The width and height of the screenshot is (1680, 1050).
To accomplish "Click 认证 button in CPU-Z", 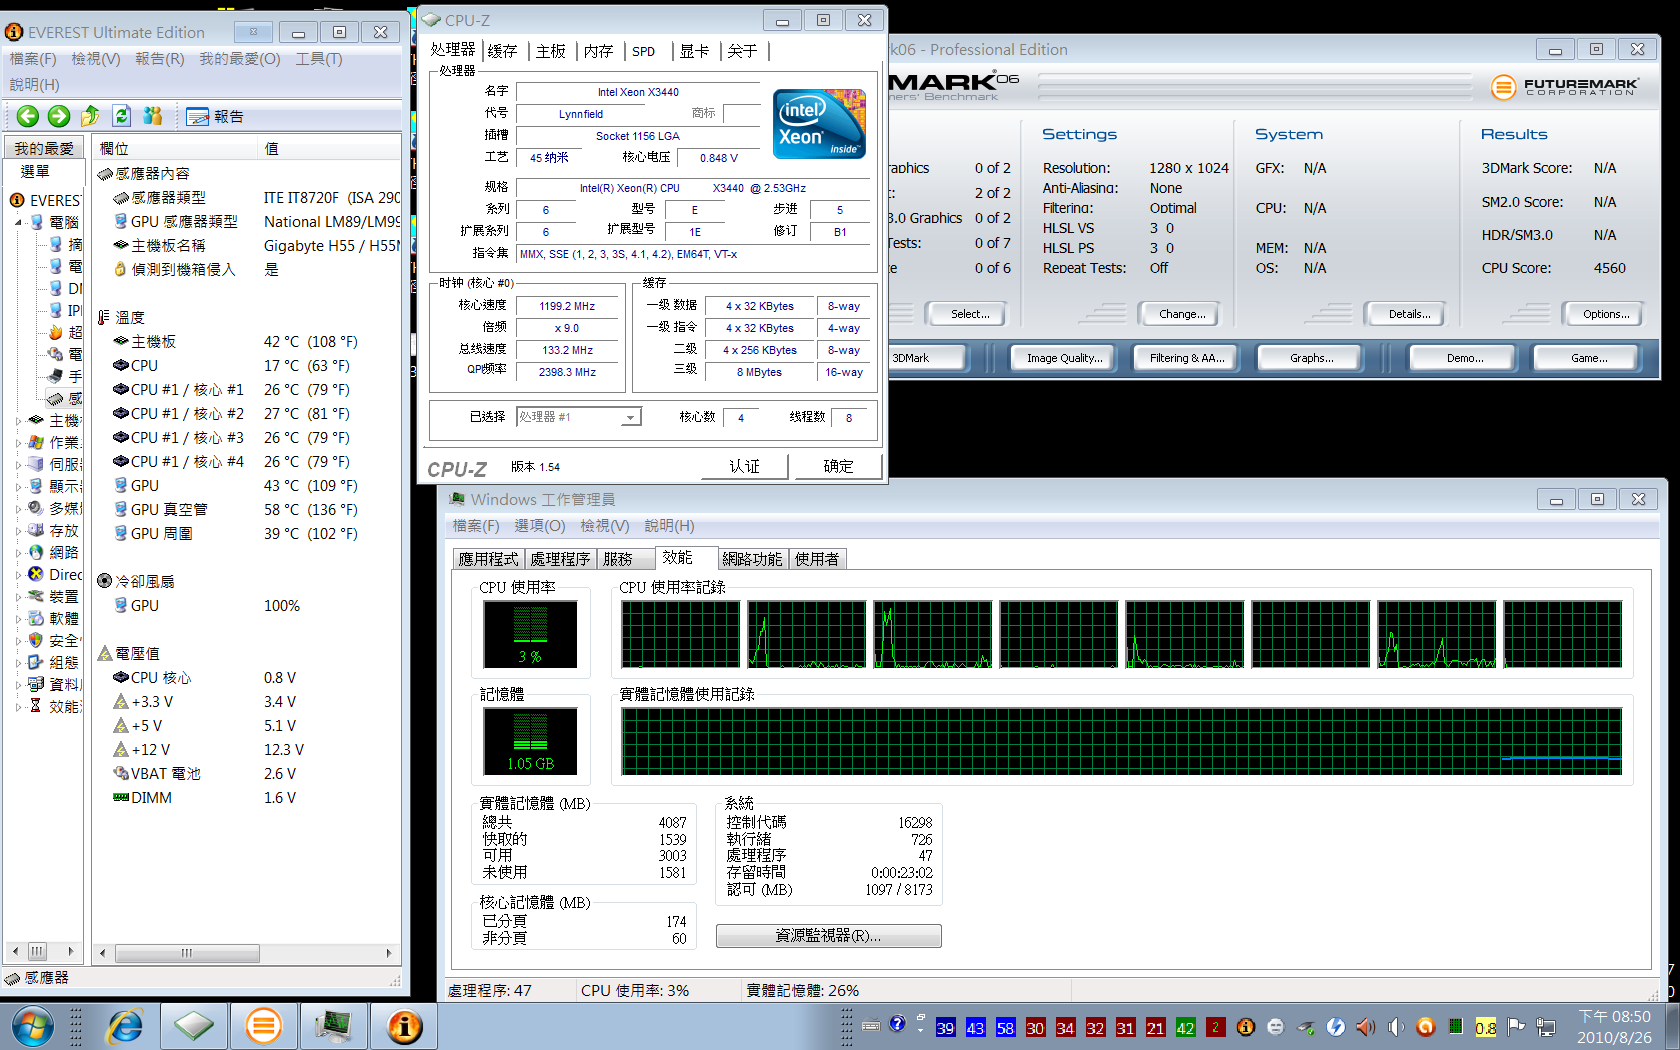I will pos(744,466).
